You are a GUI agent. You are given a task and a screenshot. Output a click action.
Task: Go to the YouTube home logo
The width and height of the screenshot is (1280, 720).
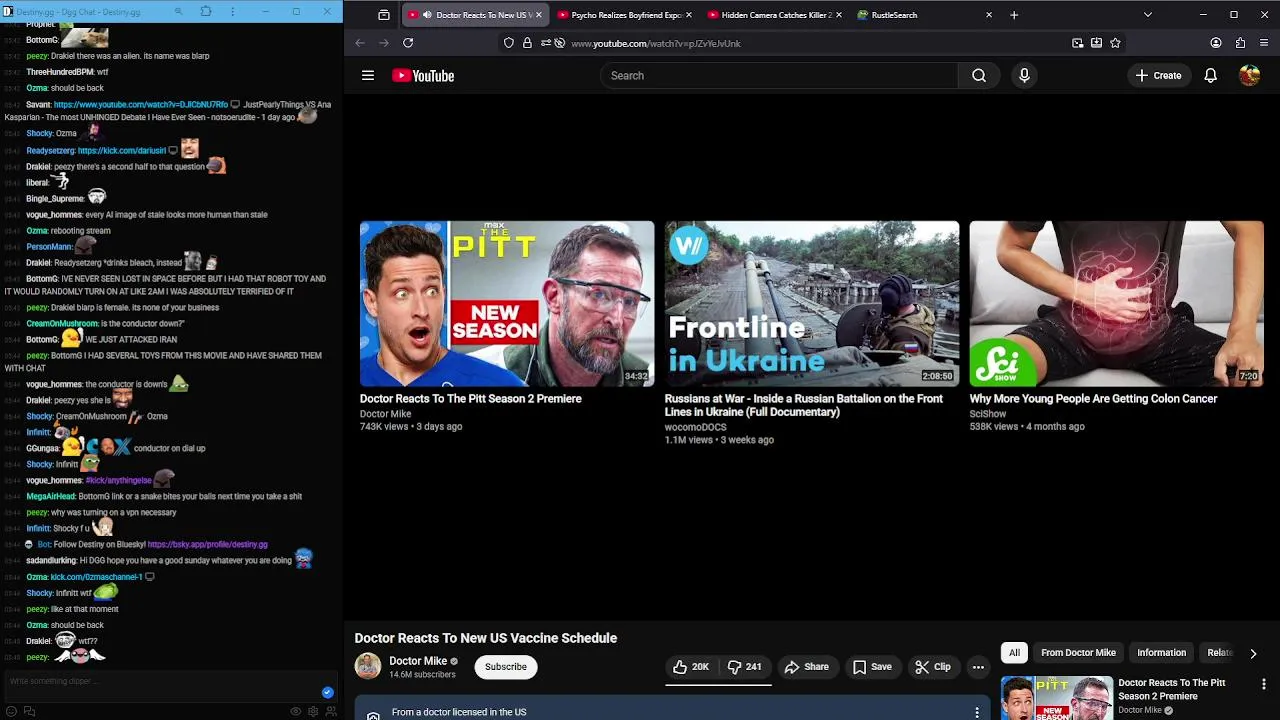(x=423, y=76)
